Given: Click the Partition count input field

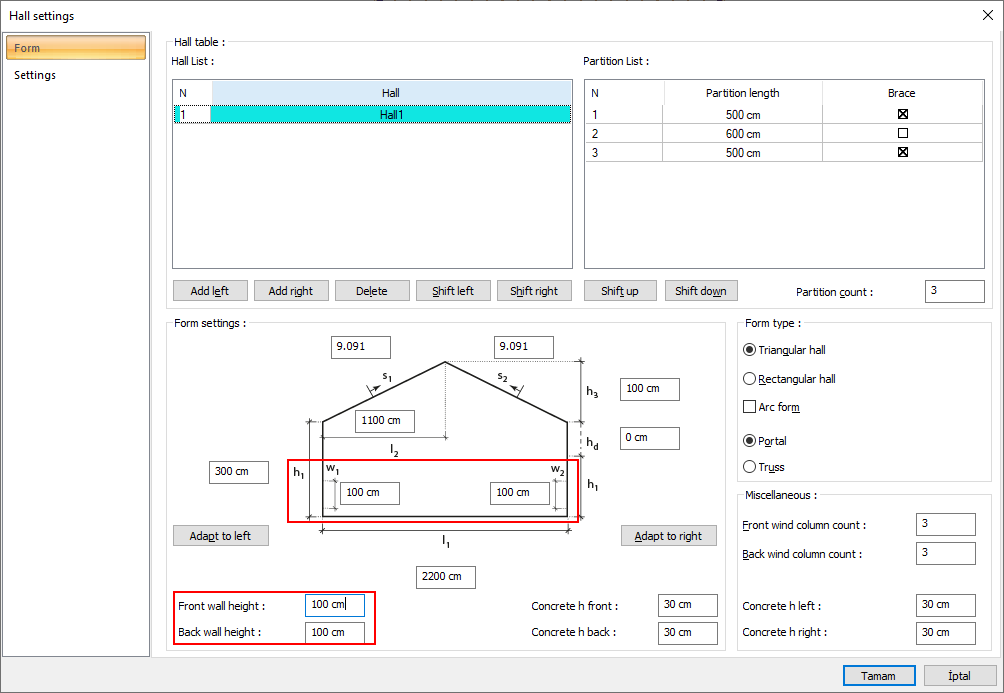Looking at the screenshot, I should click(953, 292).
